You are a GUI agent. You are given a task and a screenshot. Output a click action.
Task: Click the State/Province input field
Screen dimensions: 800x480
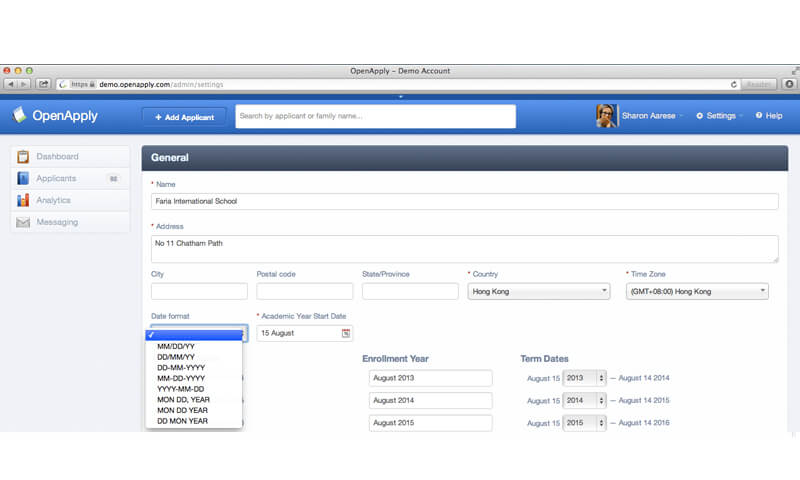point(410,291)
